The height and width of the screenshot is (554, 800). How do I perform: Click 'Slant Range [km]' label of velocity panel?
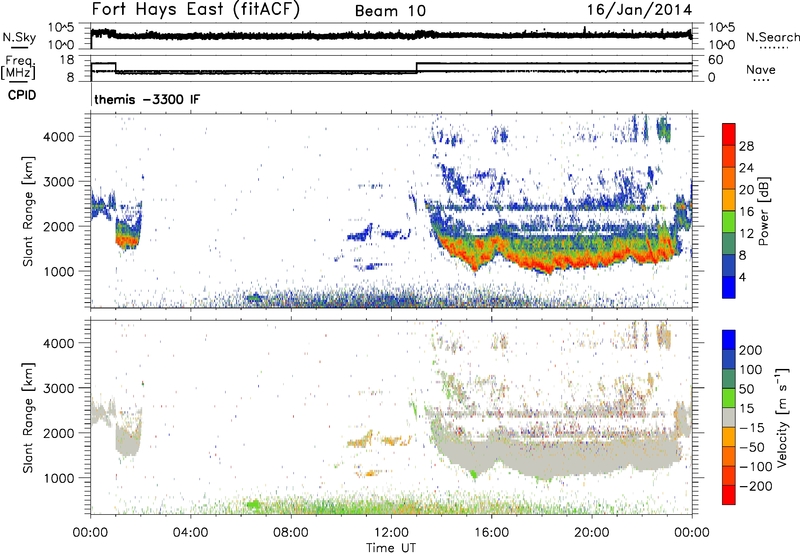click(x=28, y=418)
